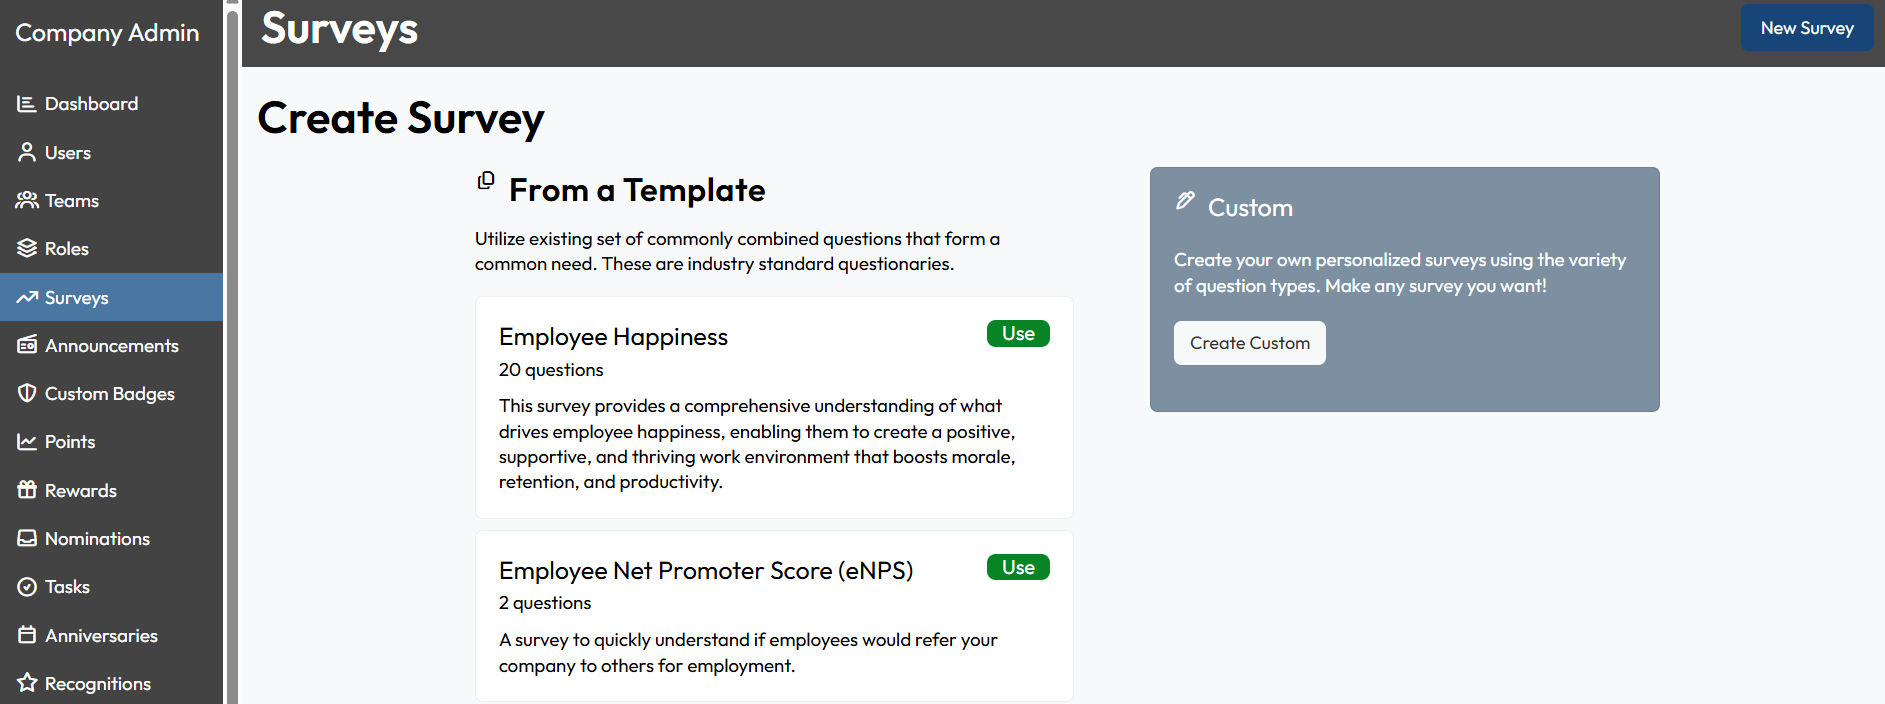Click the Teams people icon
Image resolution: width=1885 pixels, height=704 pixels.
pyautogui.click(x=27, y=200)
